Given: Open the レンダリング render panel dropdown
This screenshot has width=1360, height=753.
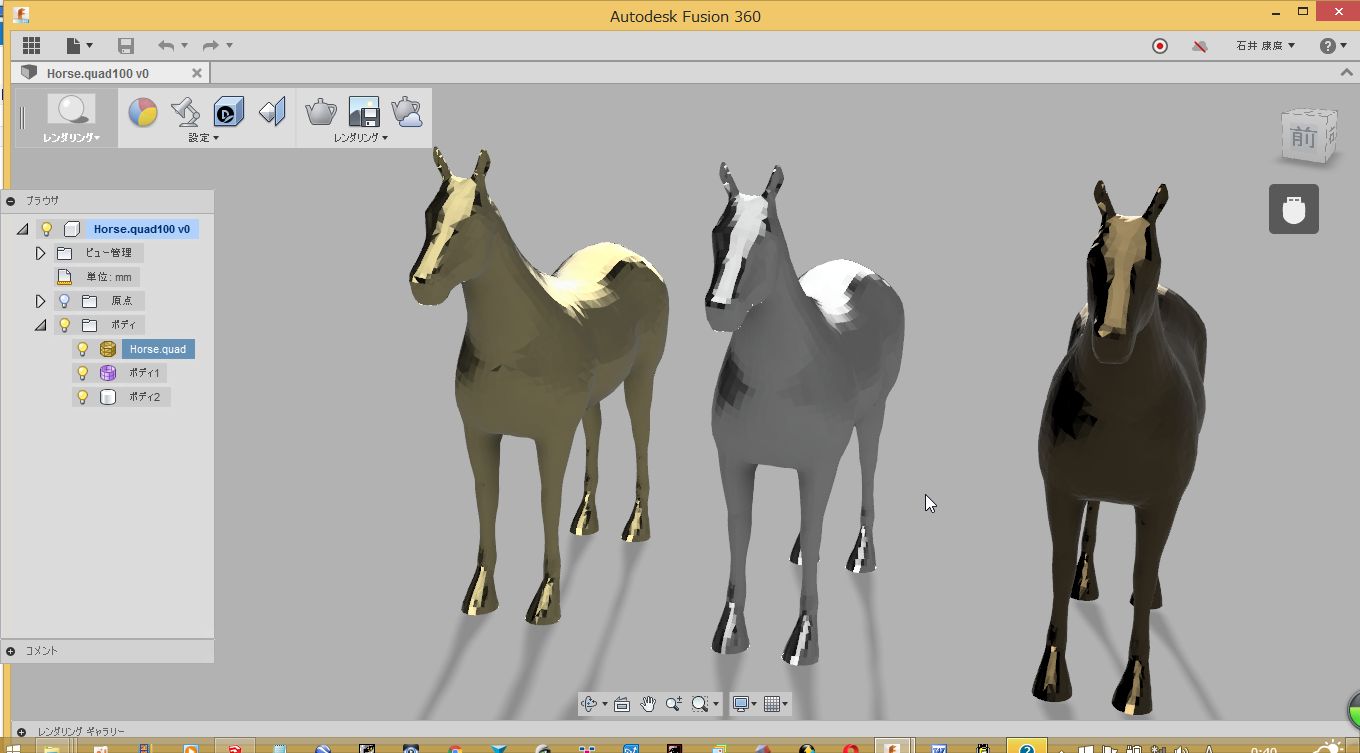Looking at the screenshot, I should (361, 138).
